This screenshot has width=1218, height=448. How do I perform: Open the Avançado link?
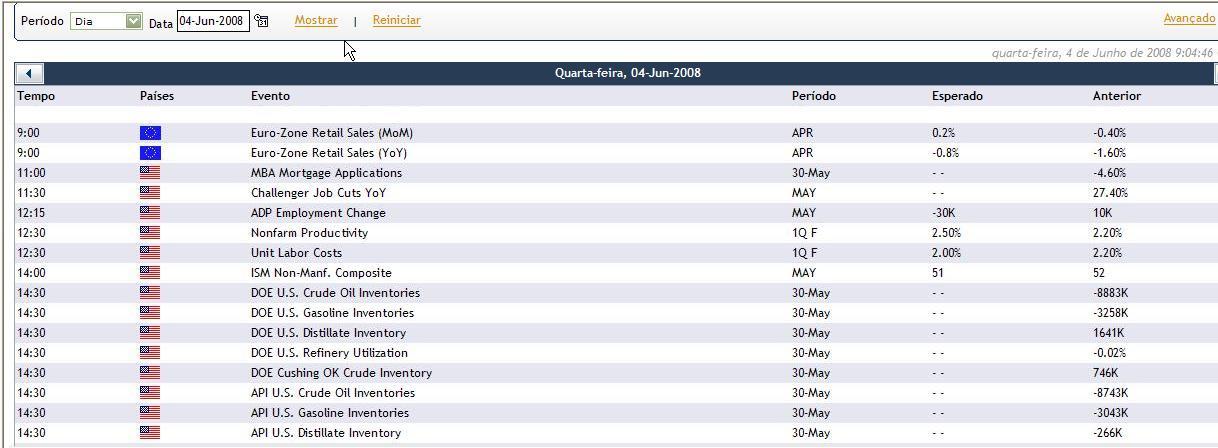[1189, 19]
